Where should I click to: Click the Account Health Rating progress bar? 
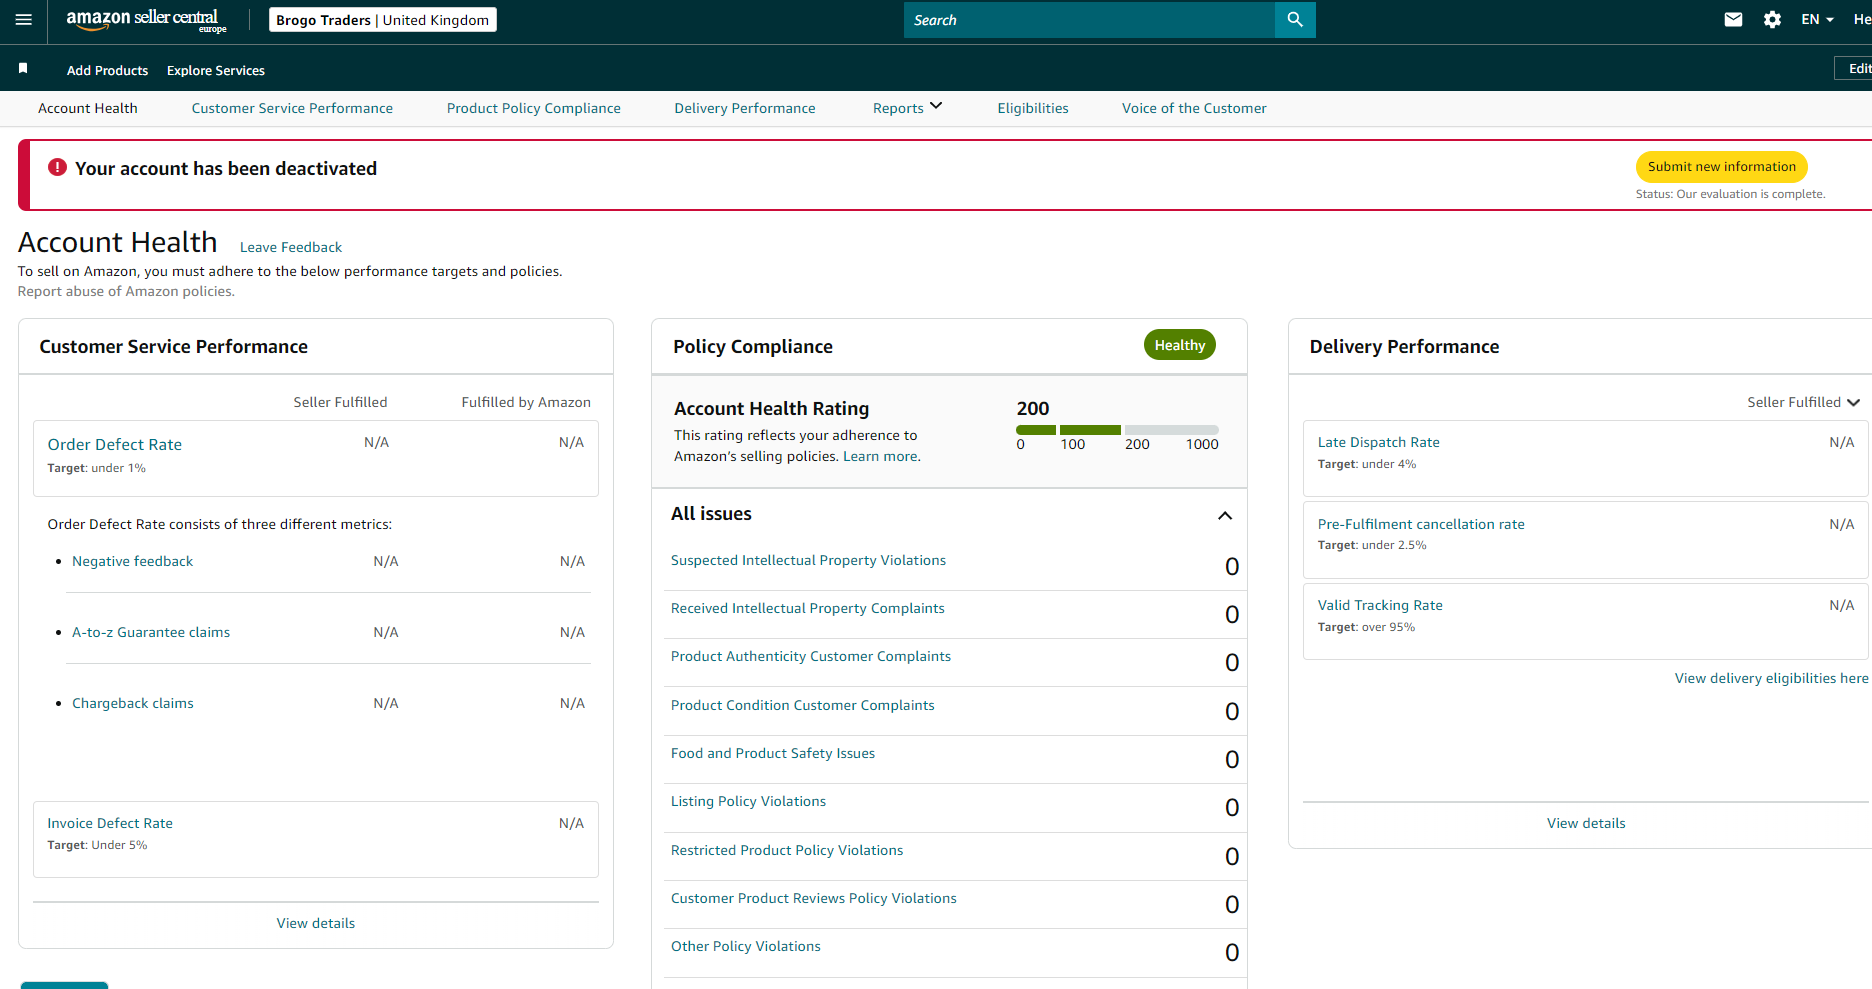(x=1117, y=430)
